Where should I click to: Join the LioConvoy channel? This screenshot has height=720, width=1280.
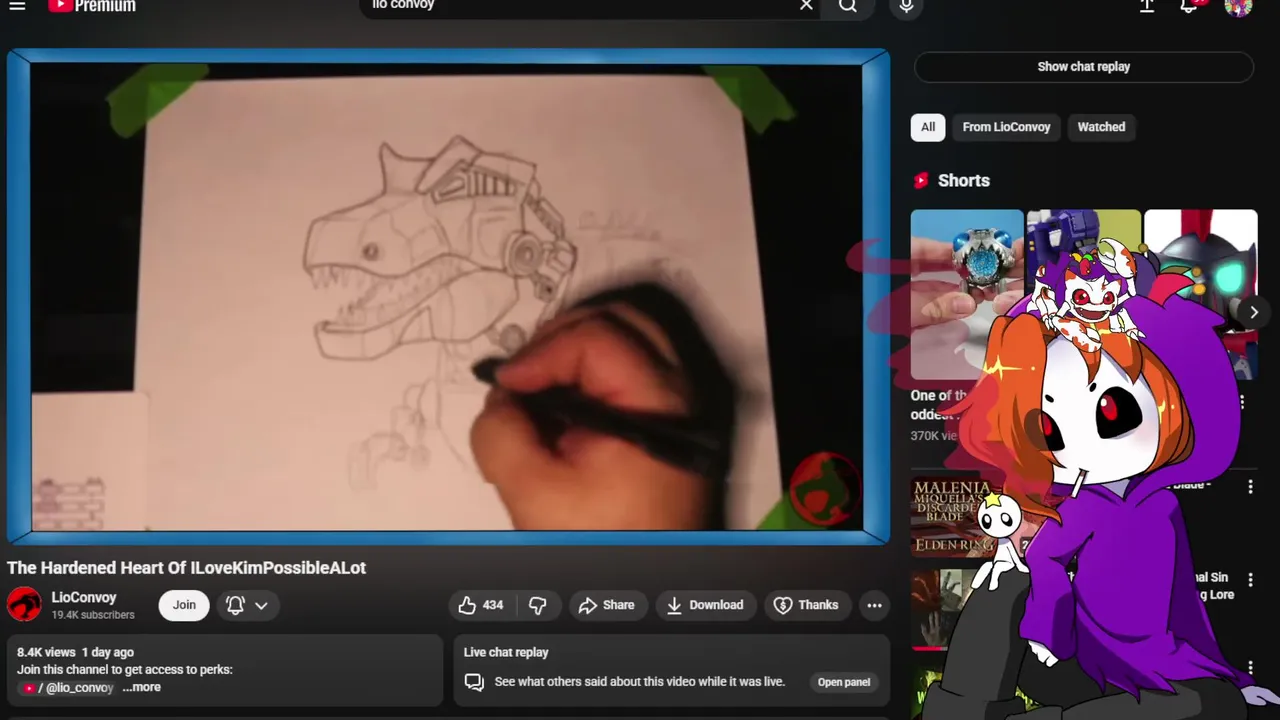[x=184, y=605]
